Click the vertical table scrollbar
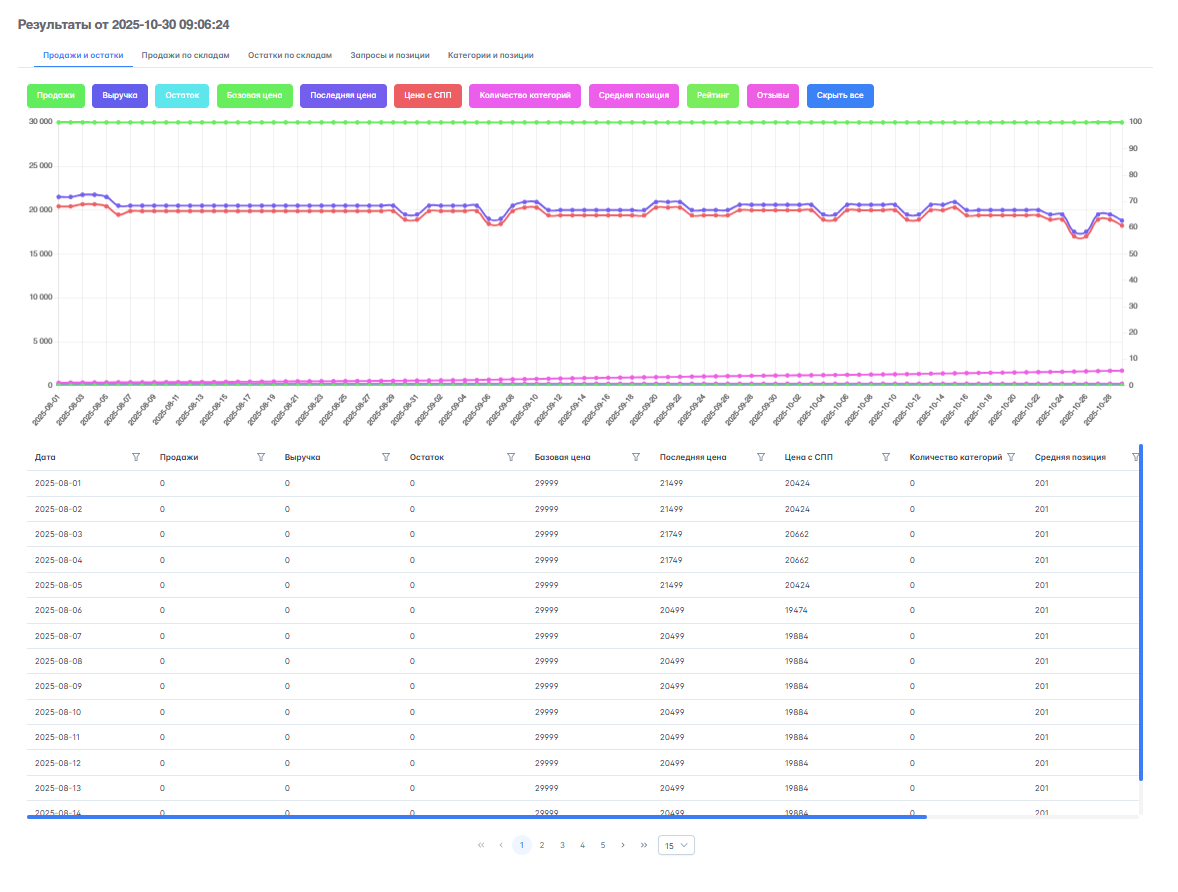 [1140, 610]
